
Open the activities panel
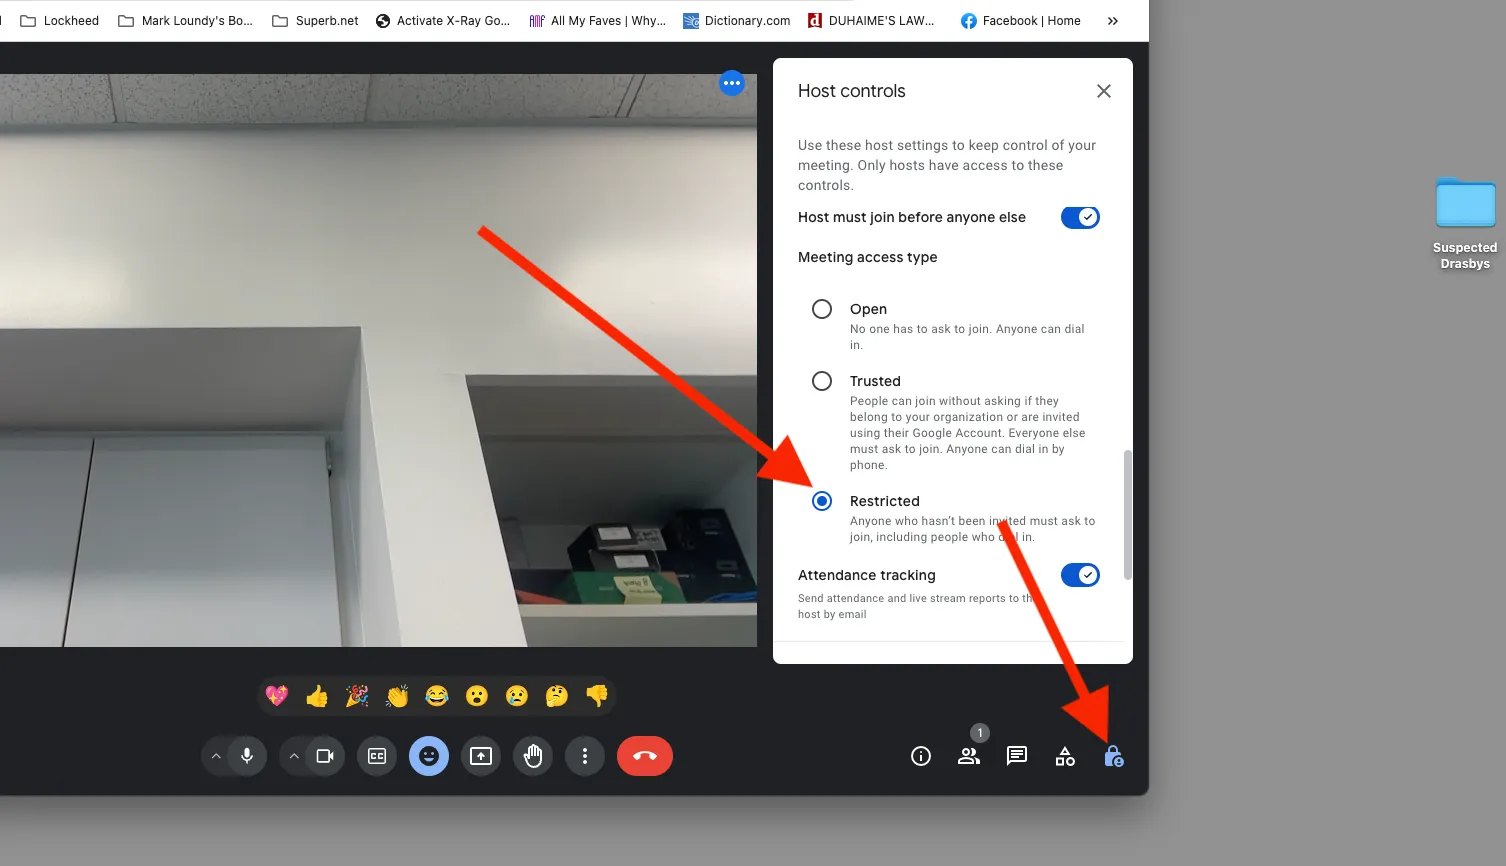1065,756
